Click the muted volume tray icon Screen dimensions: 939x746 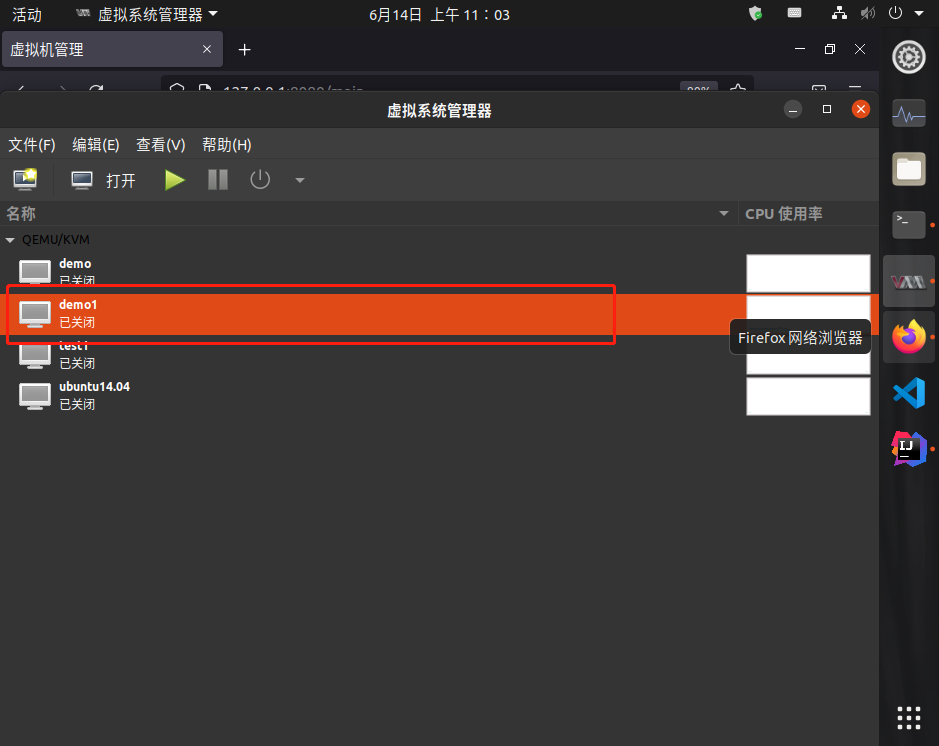868,13
